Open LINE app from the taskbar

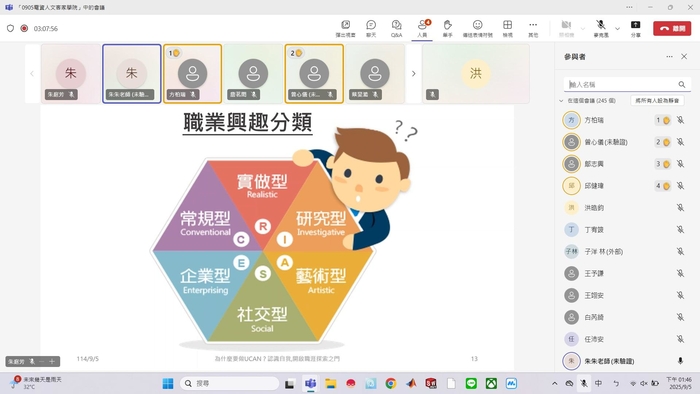click(471, 383)
